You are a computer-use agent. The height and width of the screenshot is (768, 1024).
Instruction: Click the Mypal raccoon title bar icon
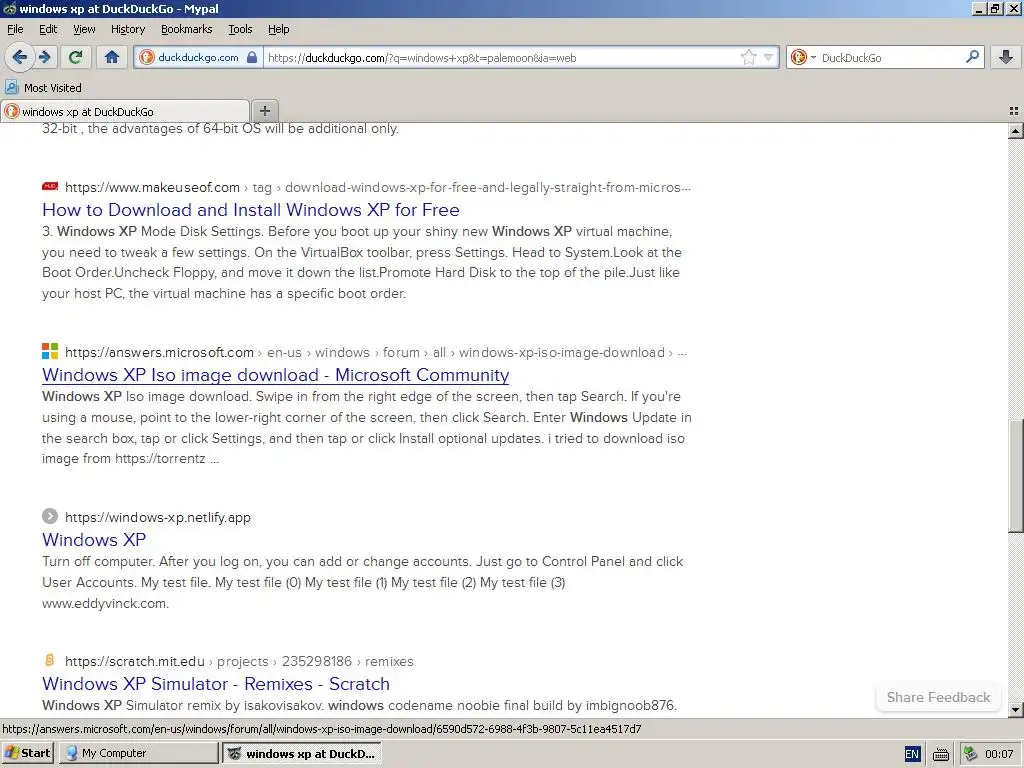9,8
